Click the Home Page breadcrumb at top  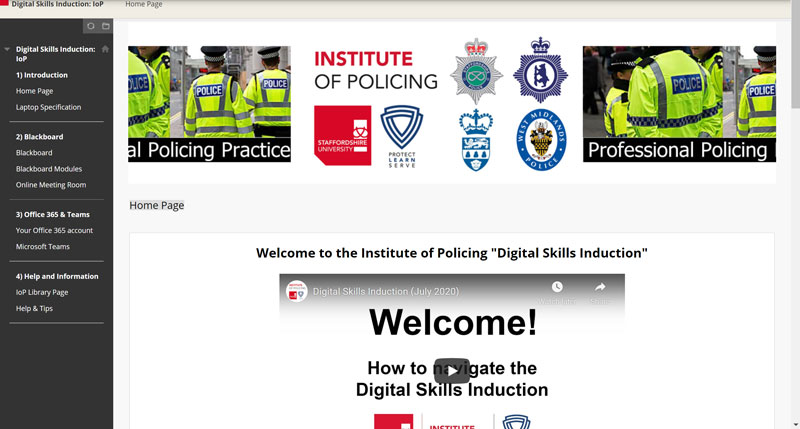(144, 4)
